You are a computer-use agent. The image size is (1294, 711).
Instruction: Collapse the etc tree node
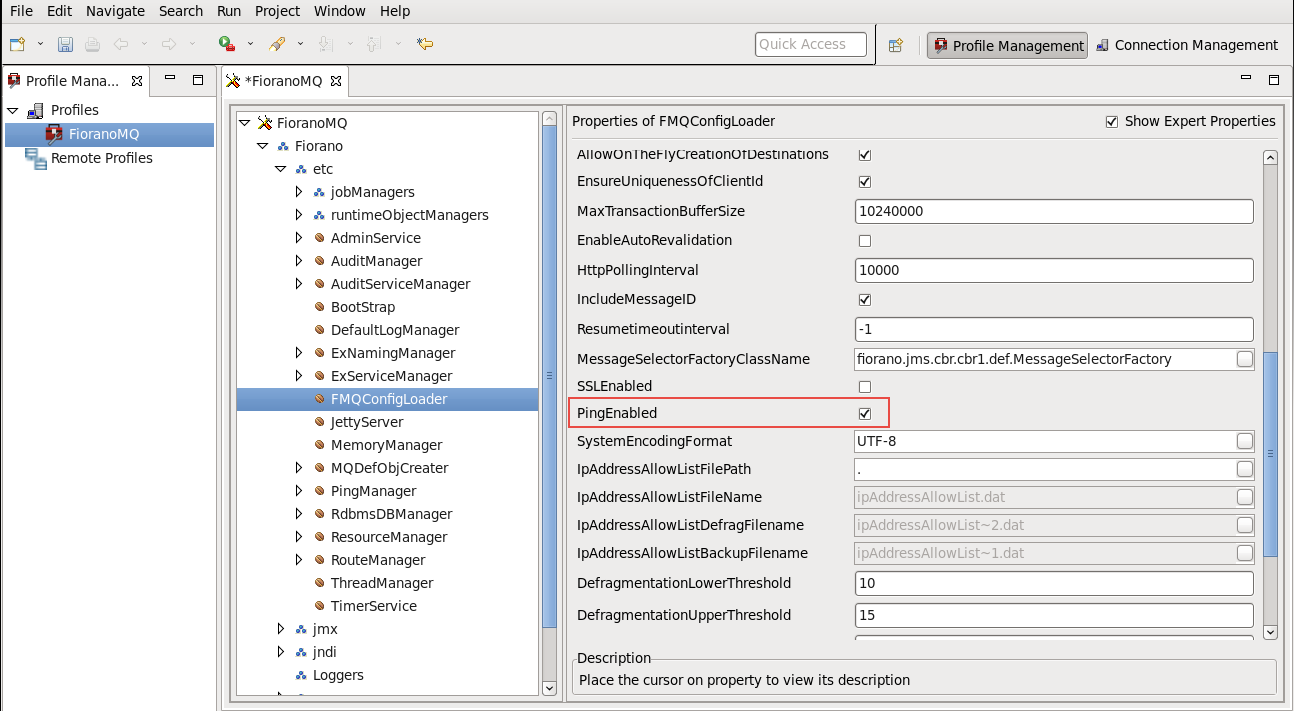tap(281, 169)
